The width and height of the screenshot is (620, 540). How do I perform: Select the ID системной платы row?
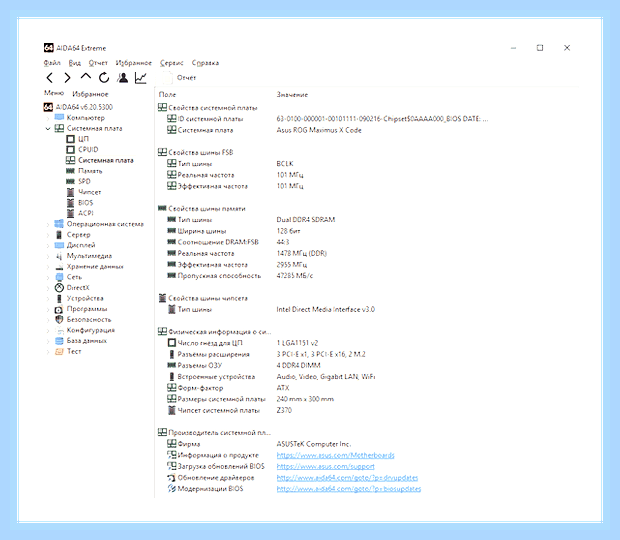point(328,119)
